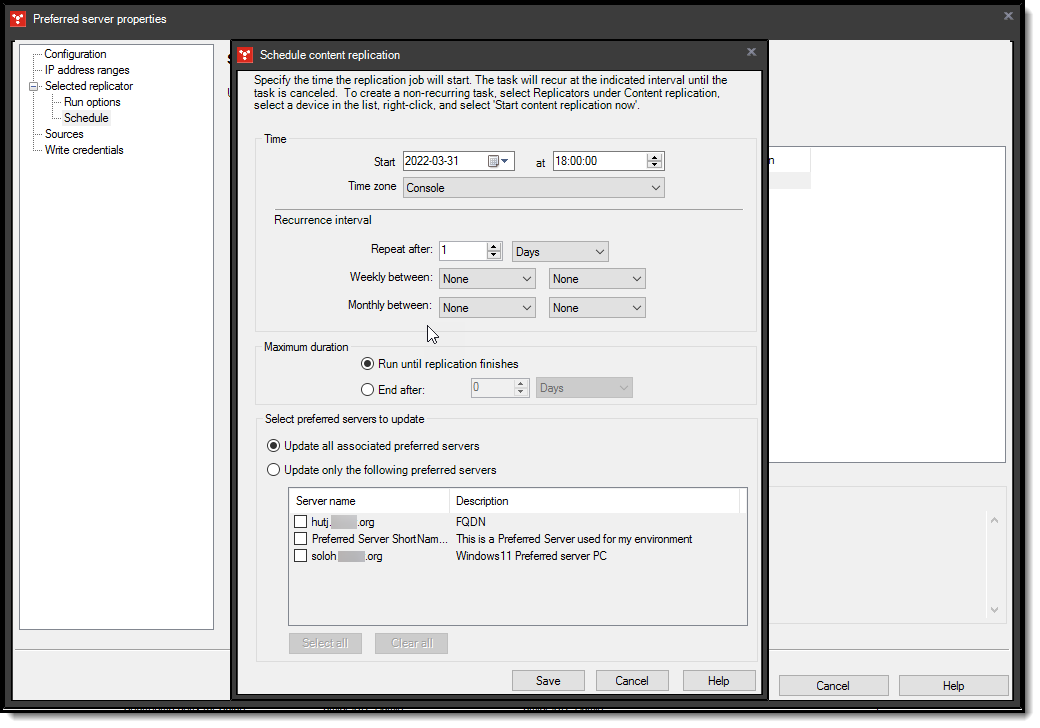Select Configuration in the sidebar tree

(x=74, y=53)
